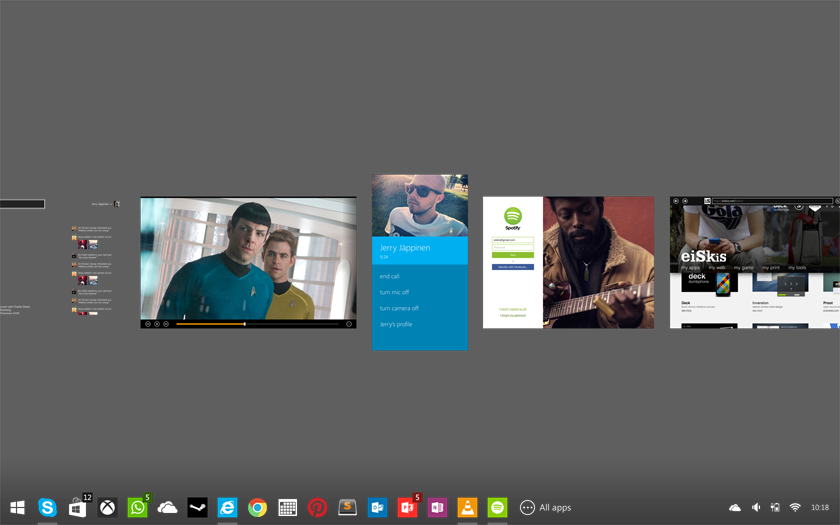Open WhatsApp taskbar icon
The image size is (840, 525).
coord(138,507)
